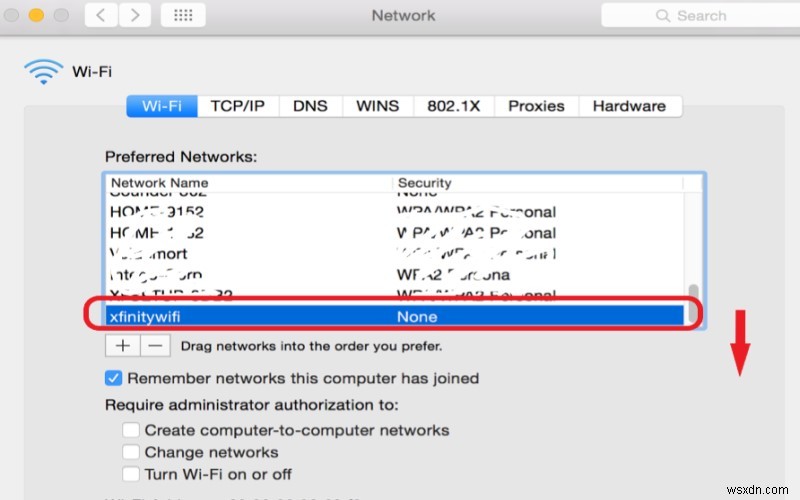Enable the Turn Wi-Fi on or off checkbox
Screen dimensions: 800x500
[x=131, y=474]
